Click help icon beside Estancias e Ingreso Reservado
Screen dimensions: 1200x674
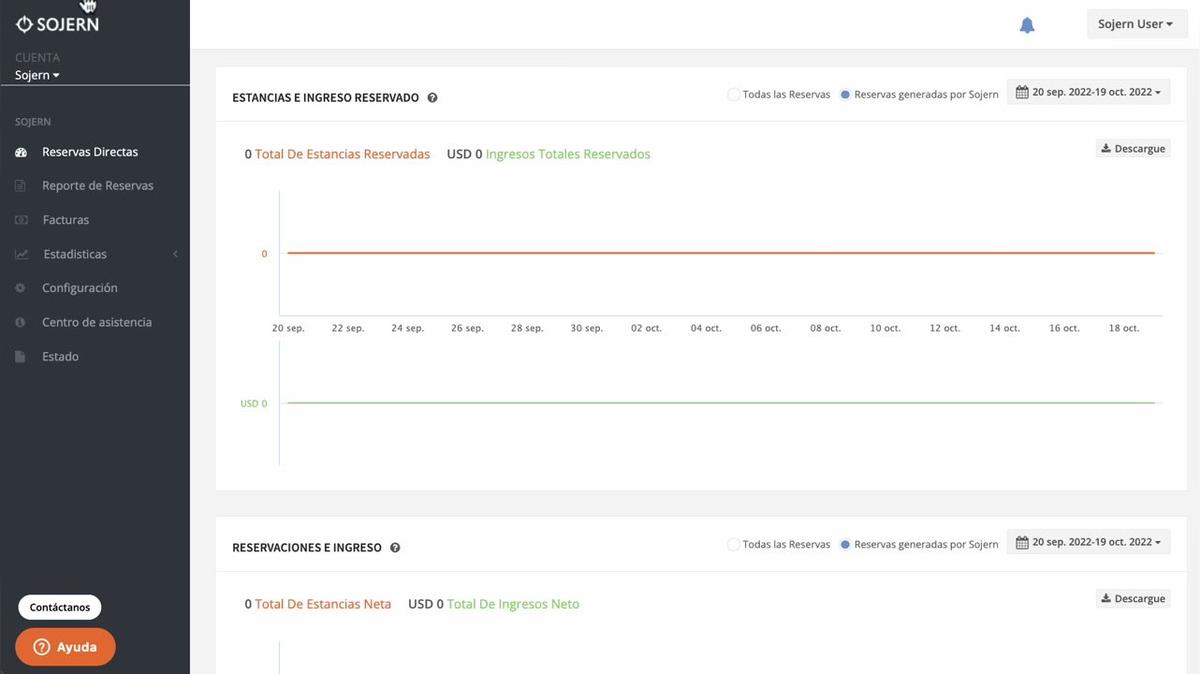(433, 98)
